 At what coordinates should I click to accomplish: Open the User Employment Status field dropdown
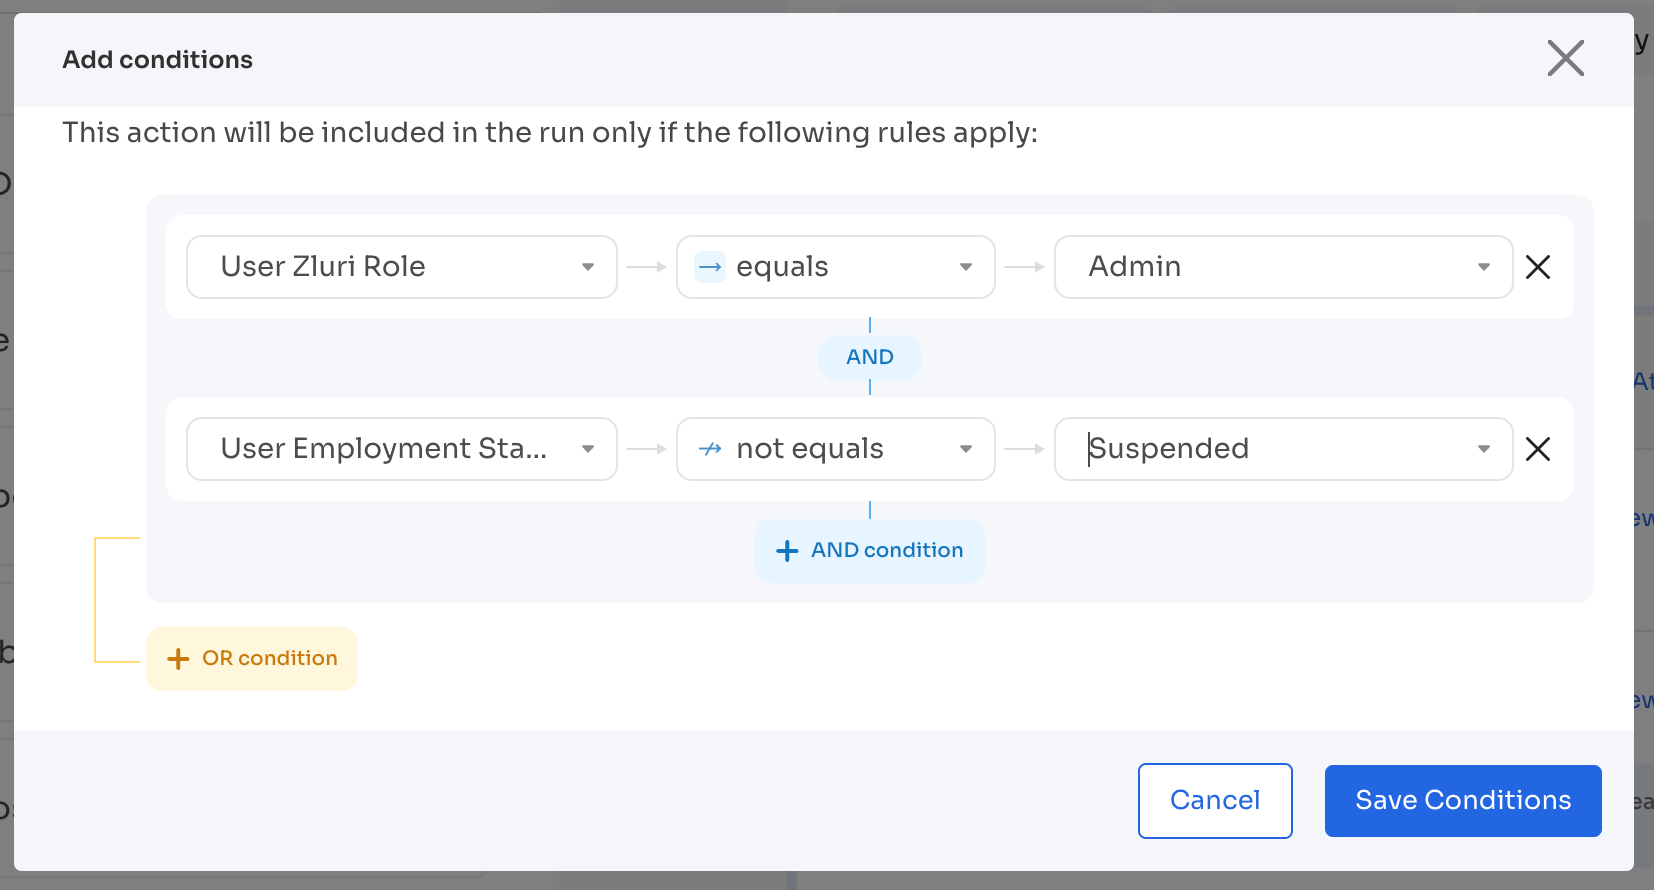coord(588,449)
